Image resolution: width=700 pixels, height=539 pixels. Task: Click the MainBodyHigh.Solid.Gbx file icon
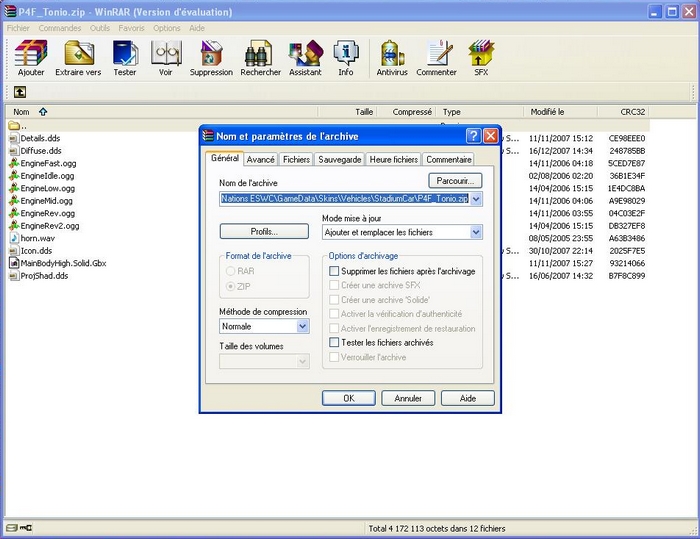click(14, 263)
